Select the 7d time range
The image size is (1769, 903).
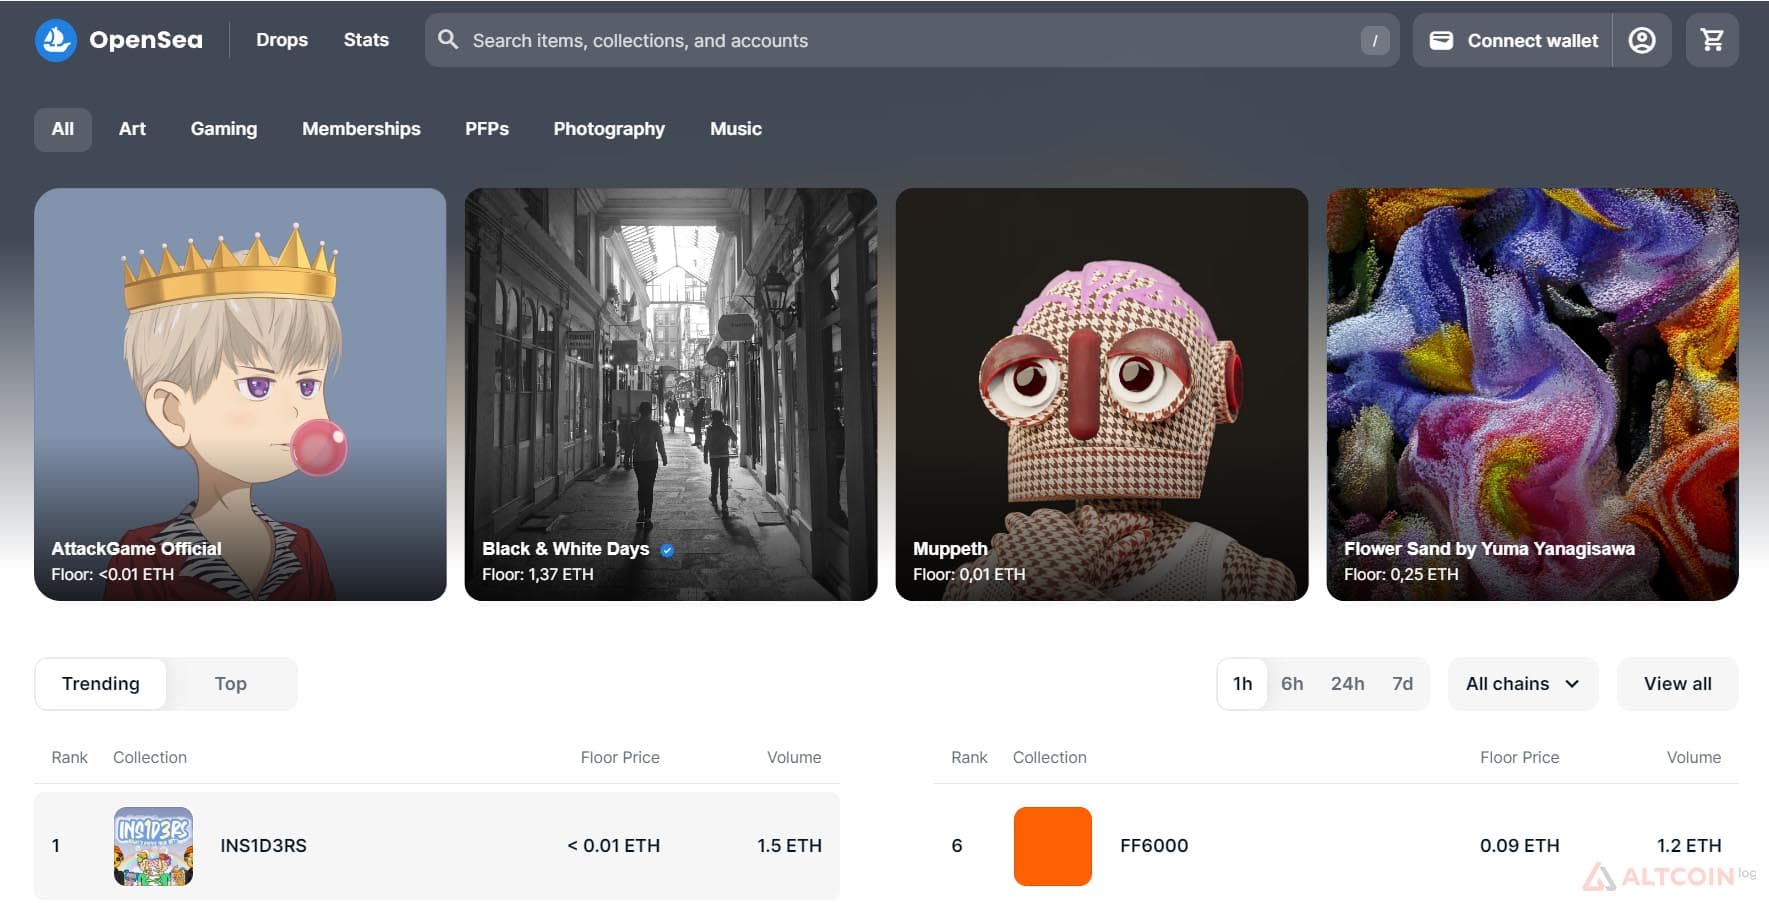click(x=1402, y=684)
